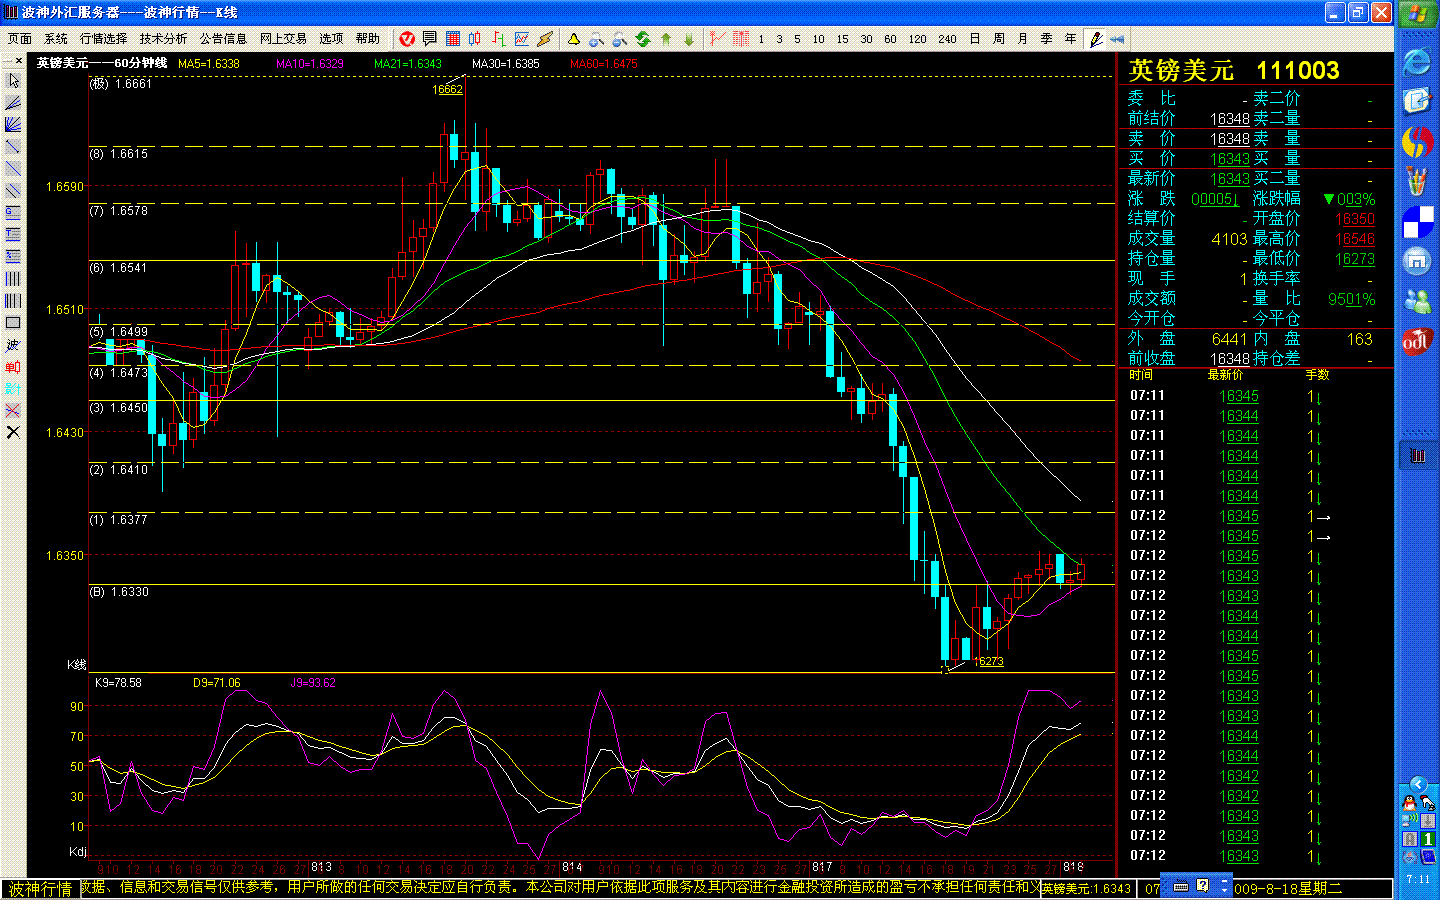Open the 帮助 menu
This screenshot has height=900, width=1440.
tap(368, 39)
